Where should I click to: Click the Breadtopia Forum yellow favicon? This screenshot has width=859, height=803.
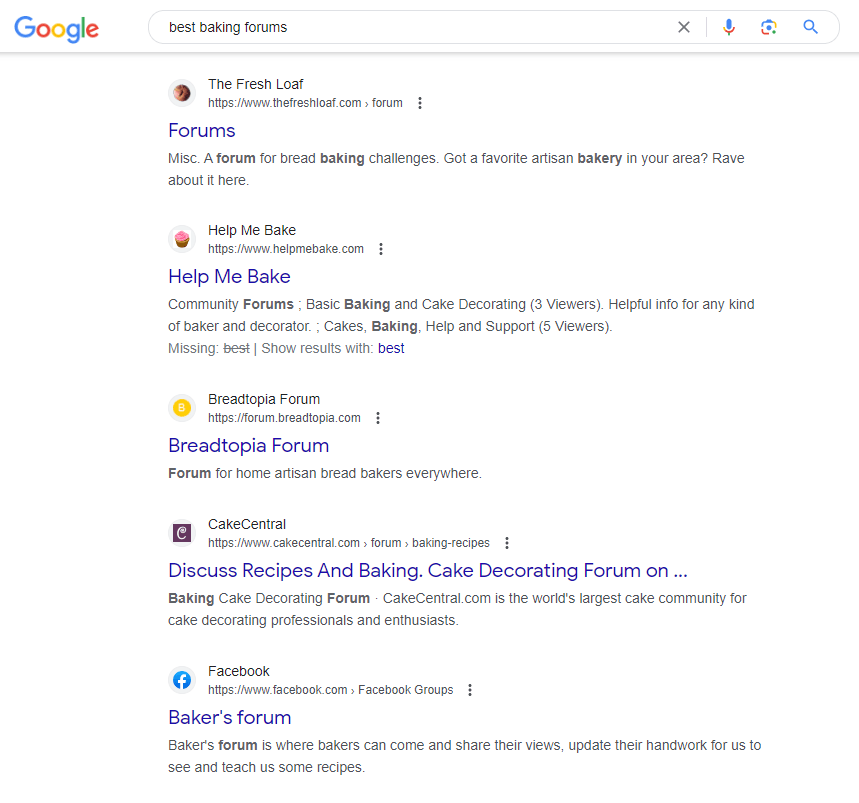tap(182, 408)
